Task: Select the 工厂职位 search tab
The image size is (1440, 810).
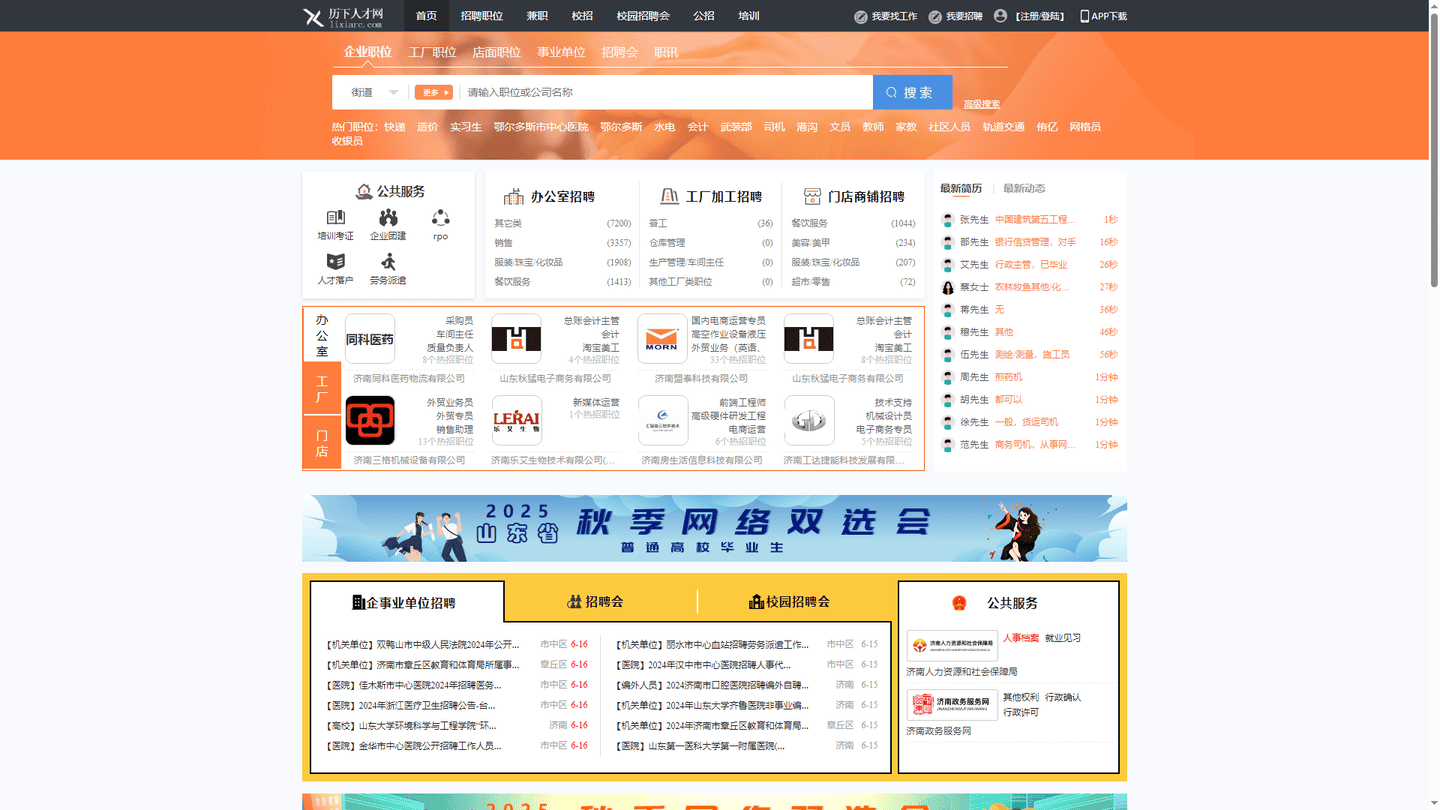Action: [432, 52]
